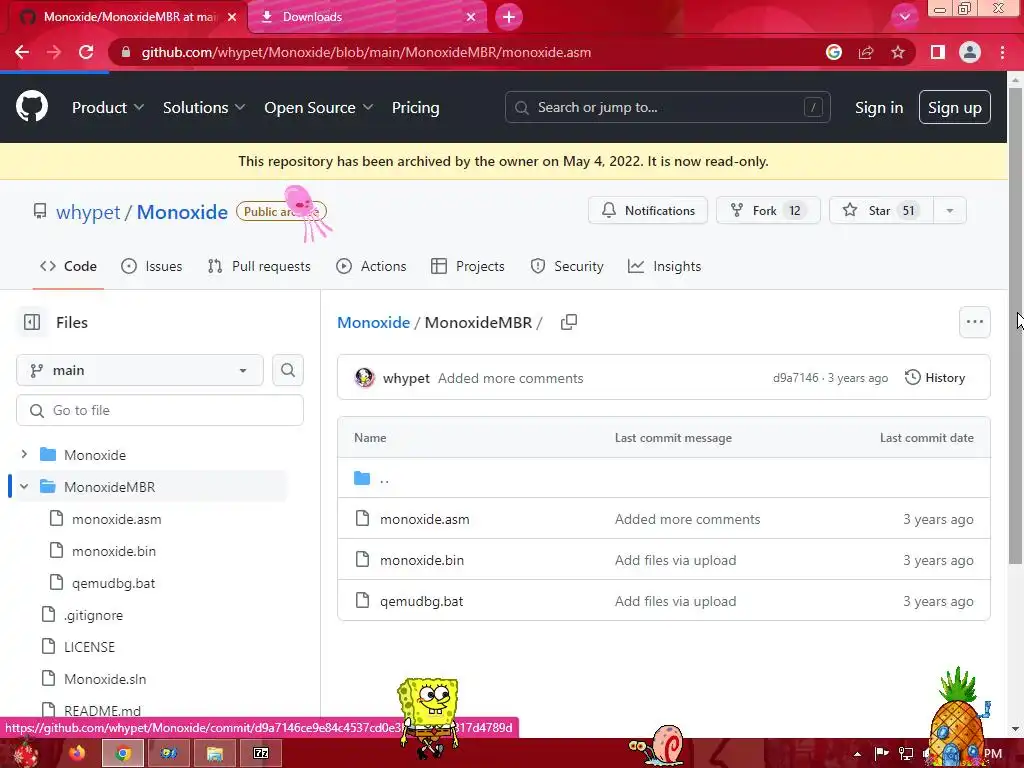Screen dimensions: 1024x768
Task: Open the Star lists dropdown arrow
Action: pyautogui.click(x=950, y=210)
